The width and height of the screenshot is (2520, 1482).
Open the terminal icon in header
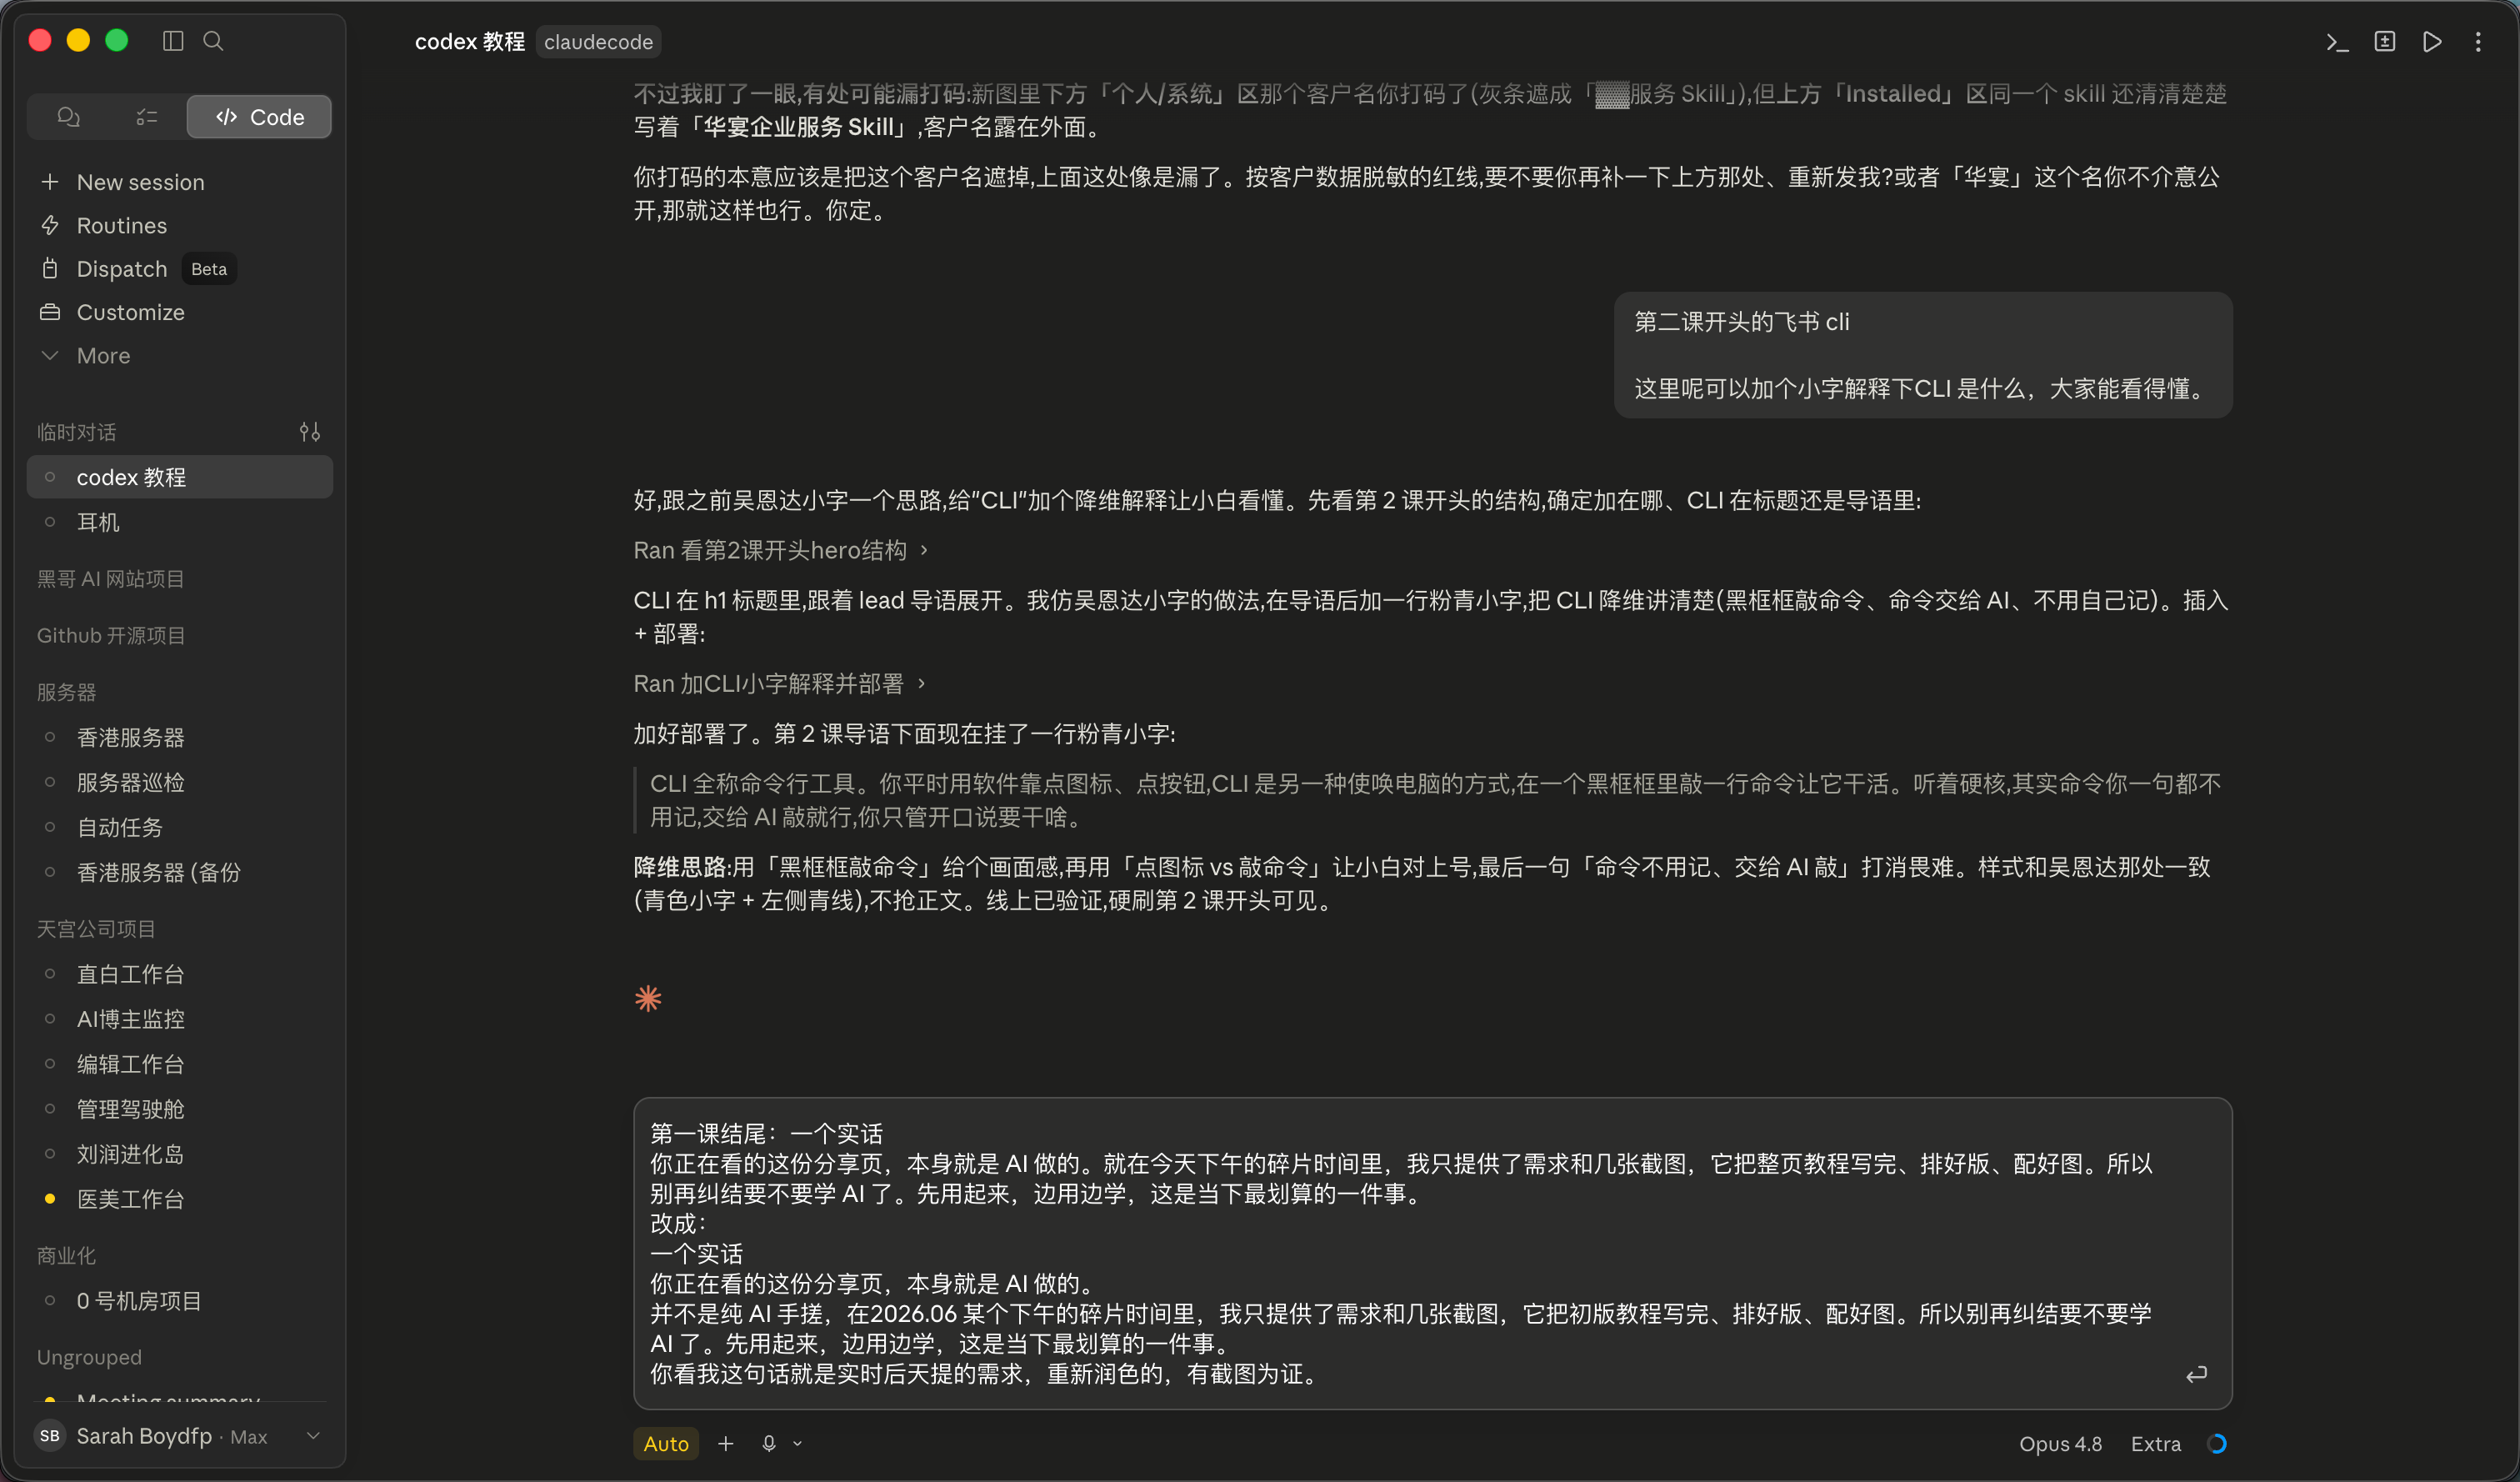(2337, 42)
